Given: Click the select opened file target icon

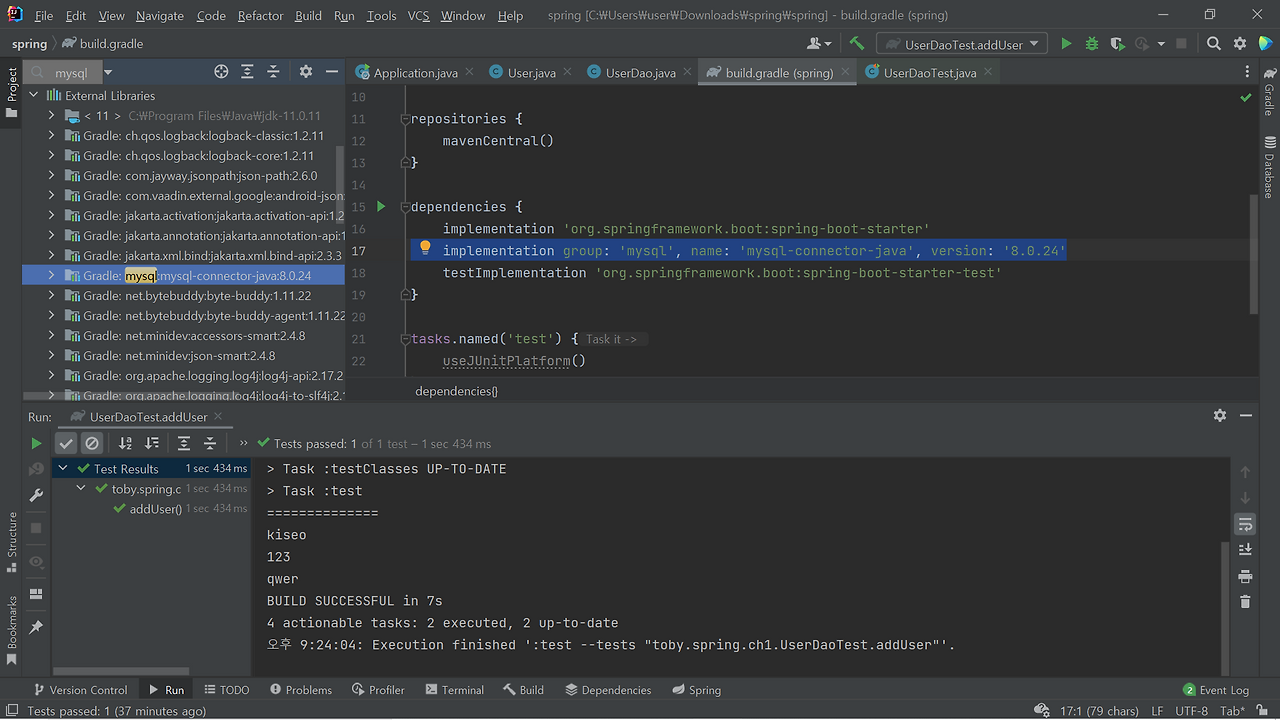Looking at the screenshot, I should point(221,72).
